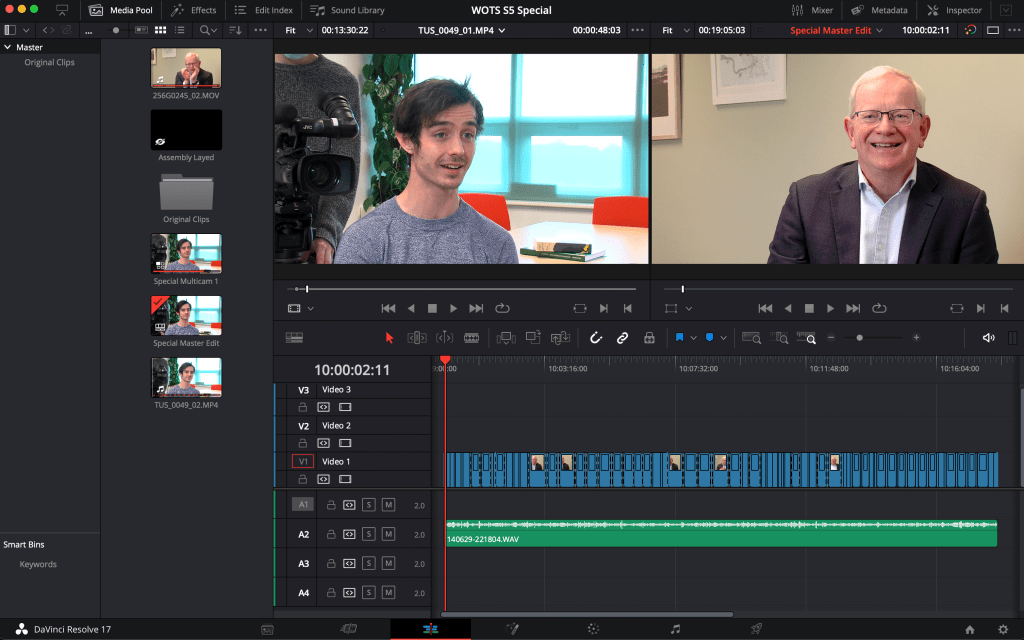Open the flag color dropdown arrow
Viewport: 1024px width, 640px height.
692,338
